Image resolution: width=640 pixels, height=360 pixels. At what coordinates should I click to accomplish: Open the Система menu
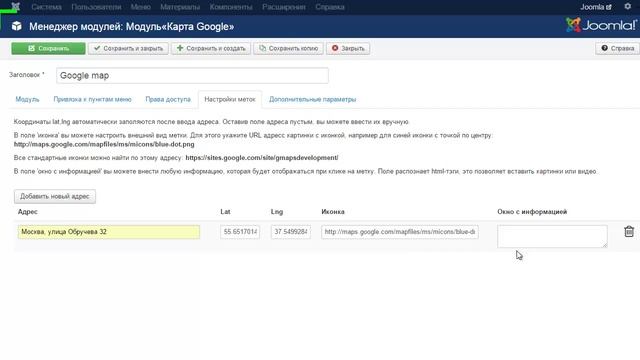point(47,7)
